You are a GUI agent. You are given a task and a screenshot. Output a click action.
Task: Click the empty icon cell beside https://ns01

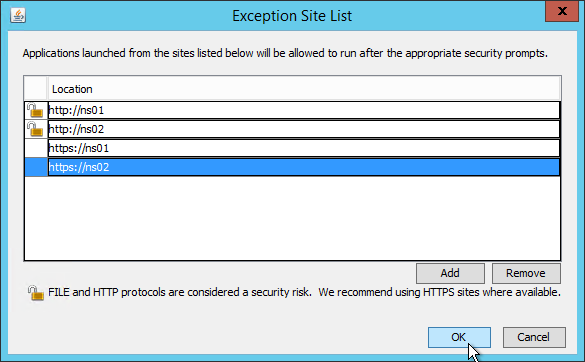click(x=36, y=148)
